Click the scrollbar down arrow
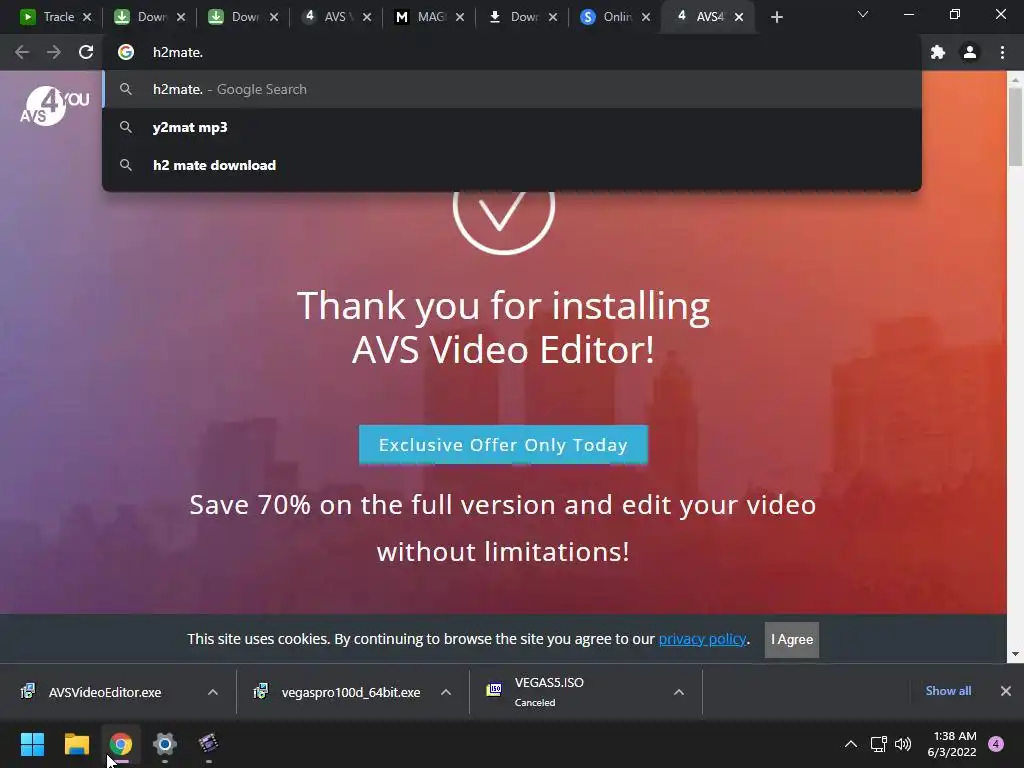This screenshot has width=1024, height=768. tap(1015, 654)
